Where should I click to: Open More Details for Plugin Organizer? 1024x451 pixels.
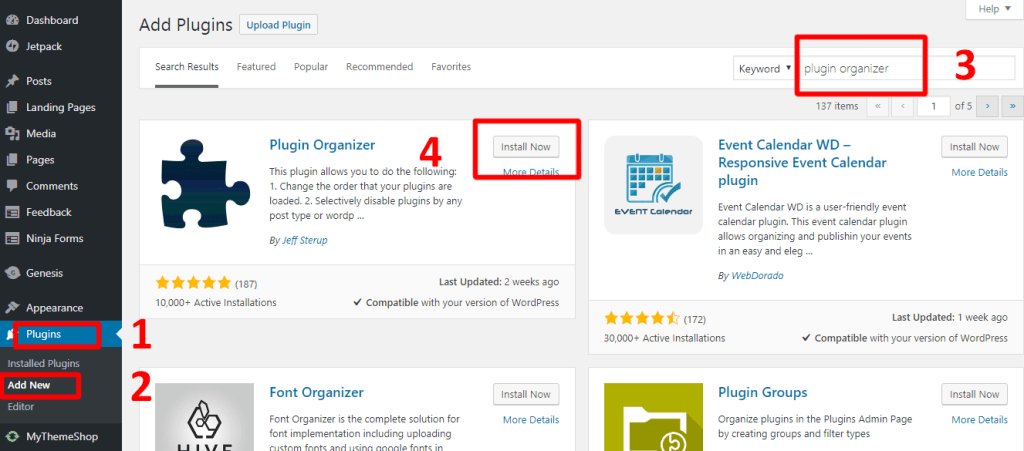coord(531,172)
